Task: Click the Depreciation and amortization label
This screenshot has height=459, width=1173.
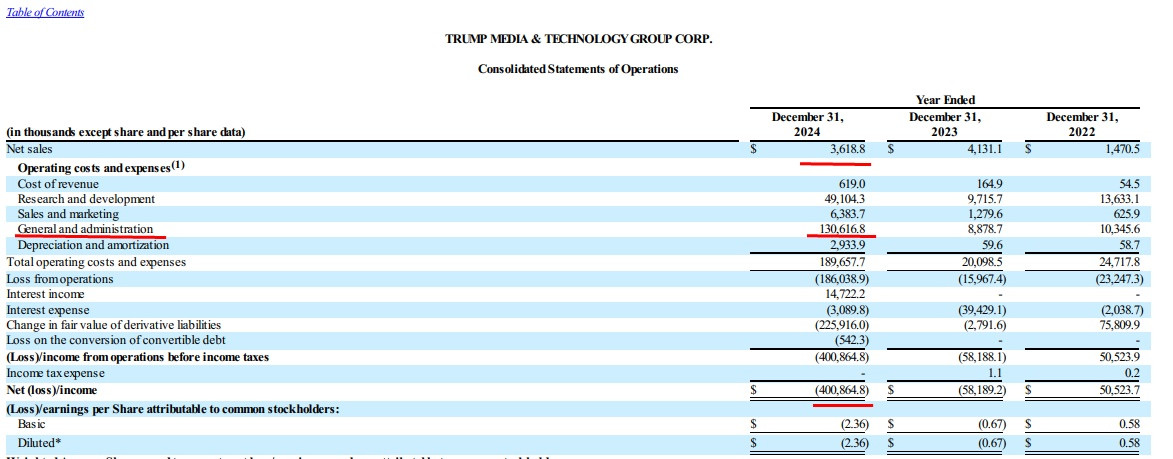Action: 94,245
